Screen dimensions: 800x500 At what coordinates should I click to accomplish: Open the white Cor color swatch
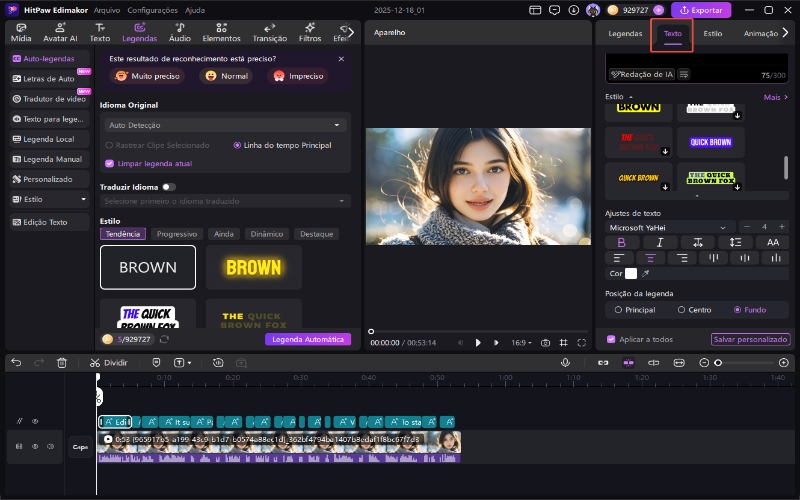631,273
